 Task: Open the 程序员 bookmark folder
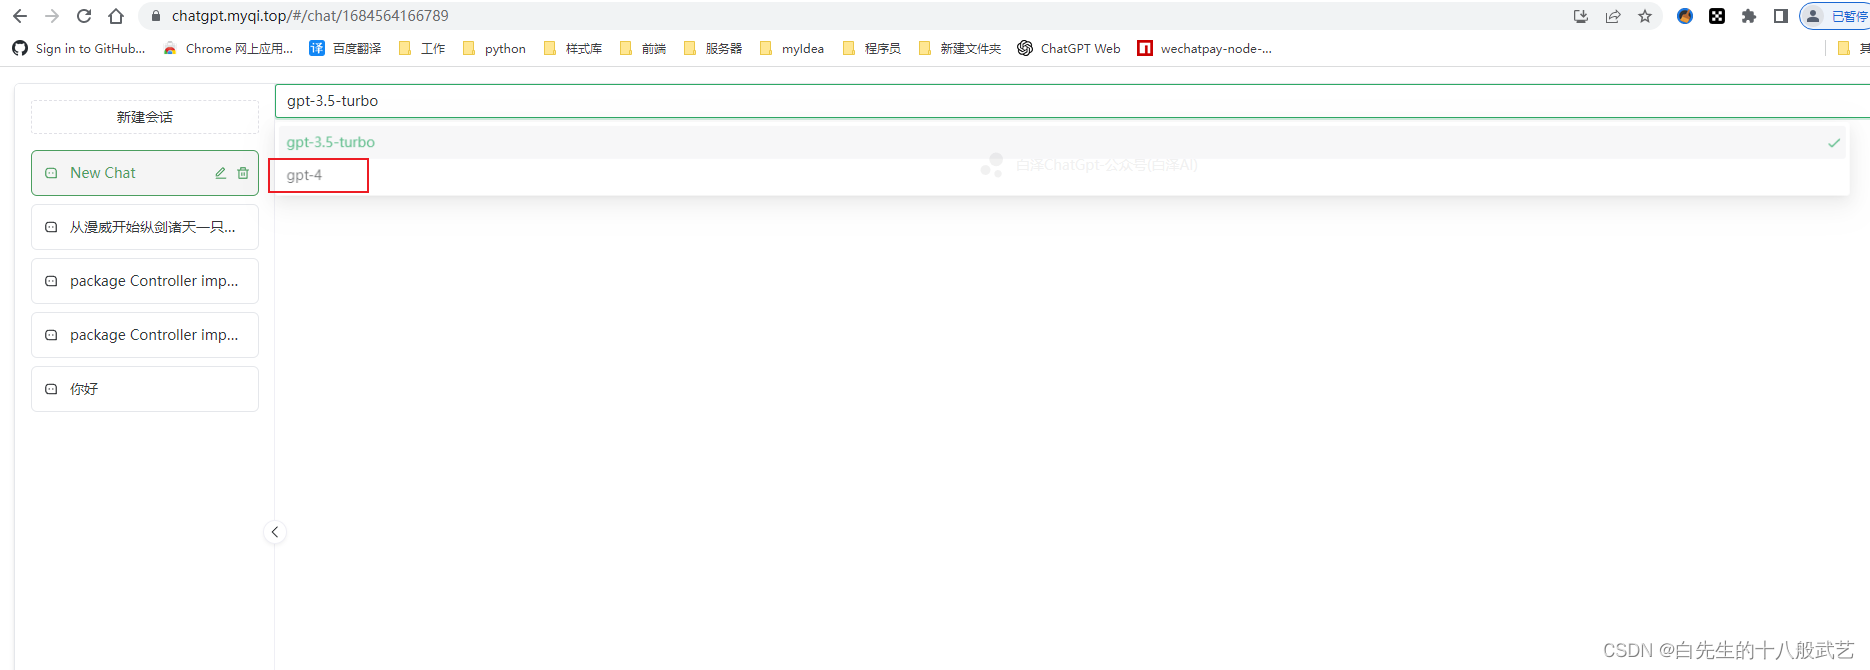(872, 48)
